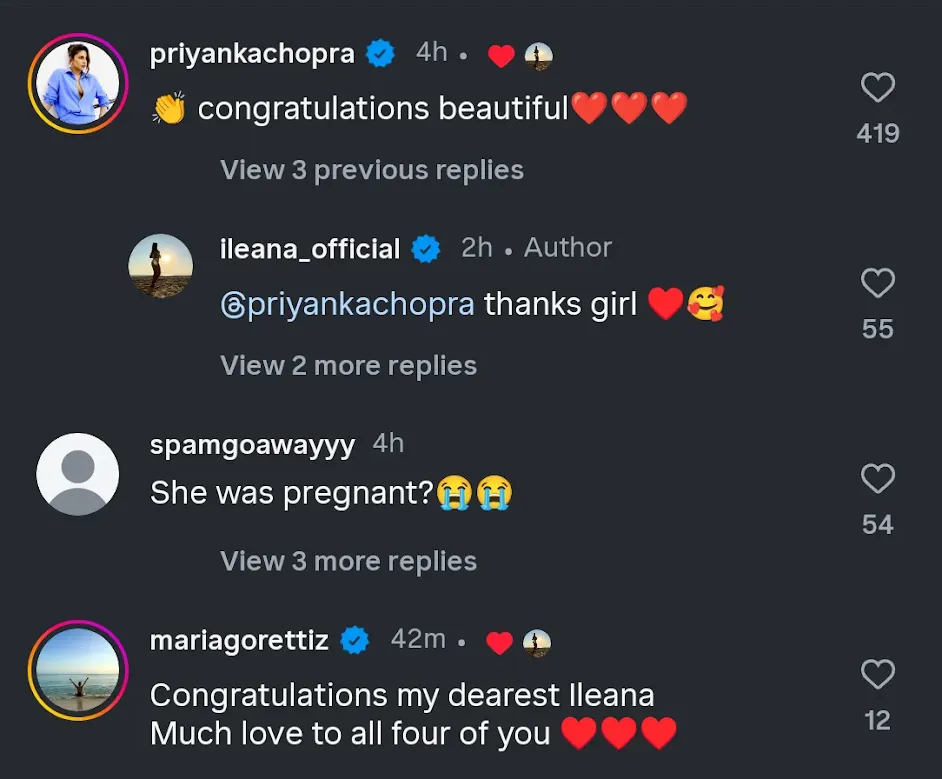Click priyankachopra's blue verified badge
The width and height of the screenshot is (942, 779).
coord(380,54)
